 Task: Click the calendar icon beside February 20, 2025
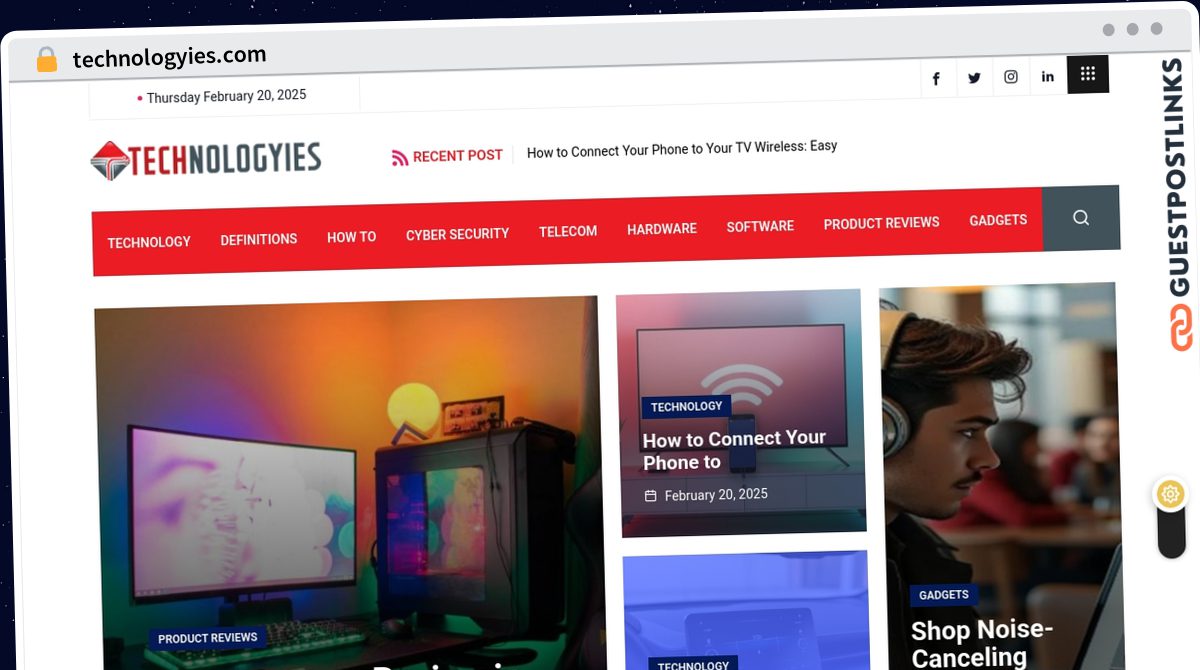click(650, 496)
